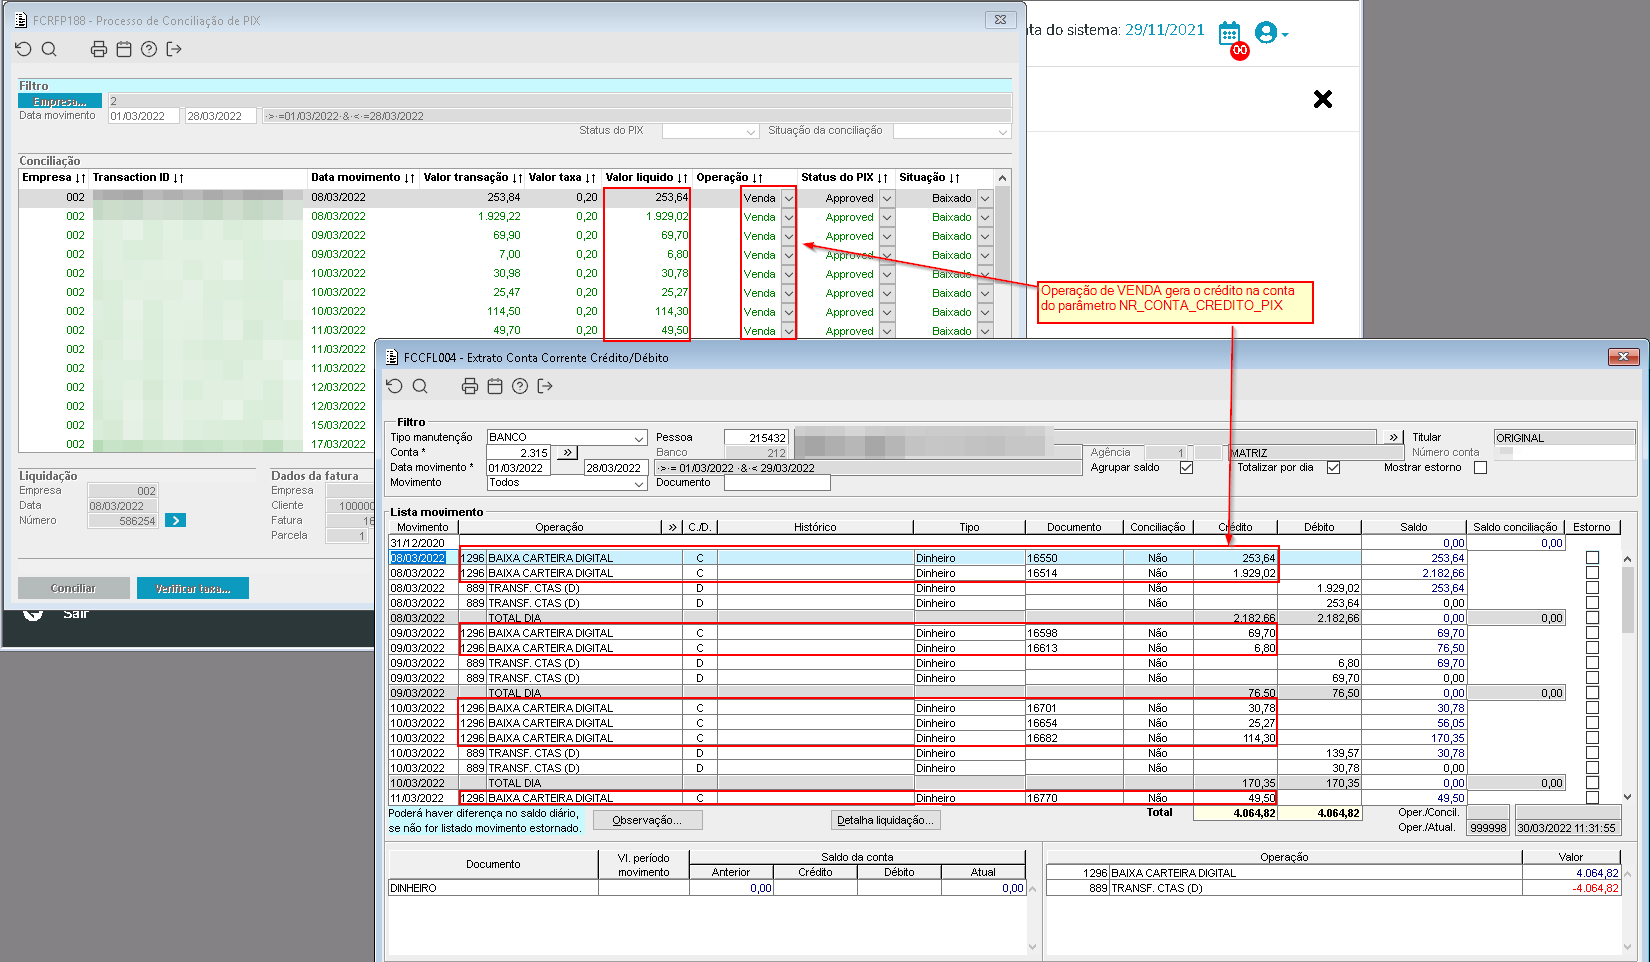This screenshot has height=962, width=1650.
Task: Click exit icon in FCRFP188 toolbar
Action: click(174, 49)
